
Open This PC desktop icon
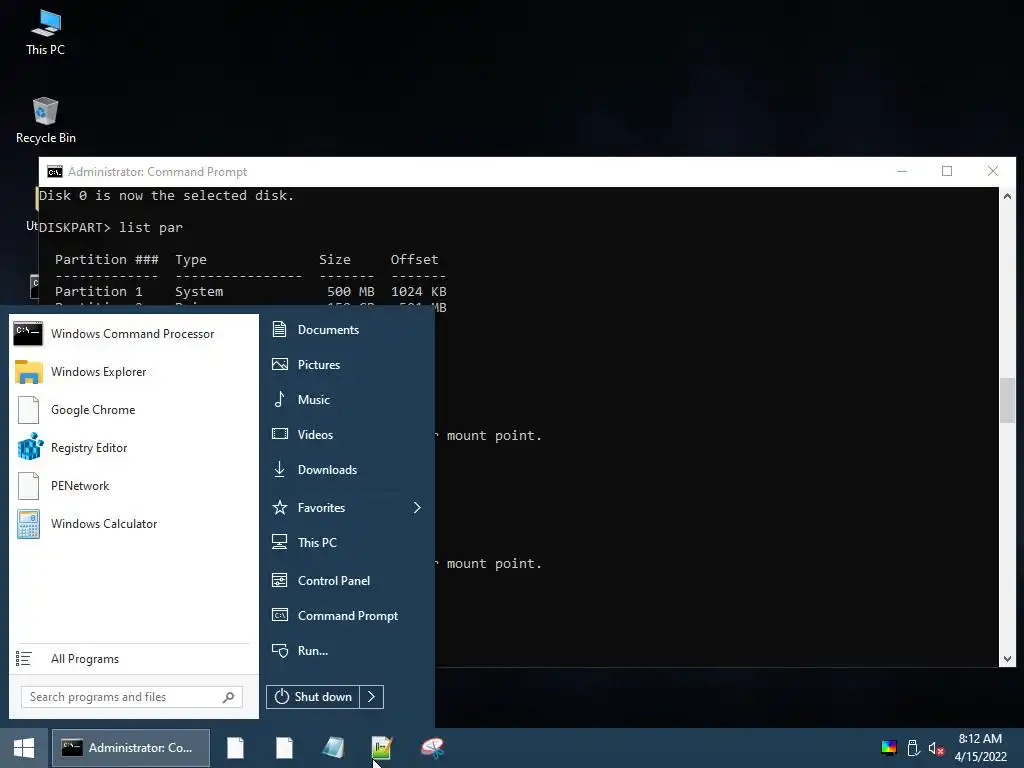[x=46, y=33]
